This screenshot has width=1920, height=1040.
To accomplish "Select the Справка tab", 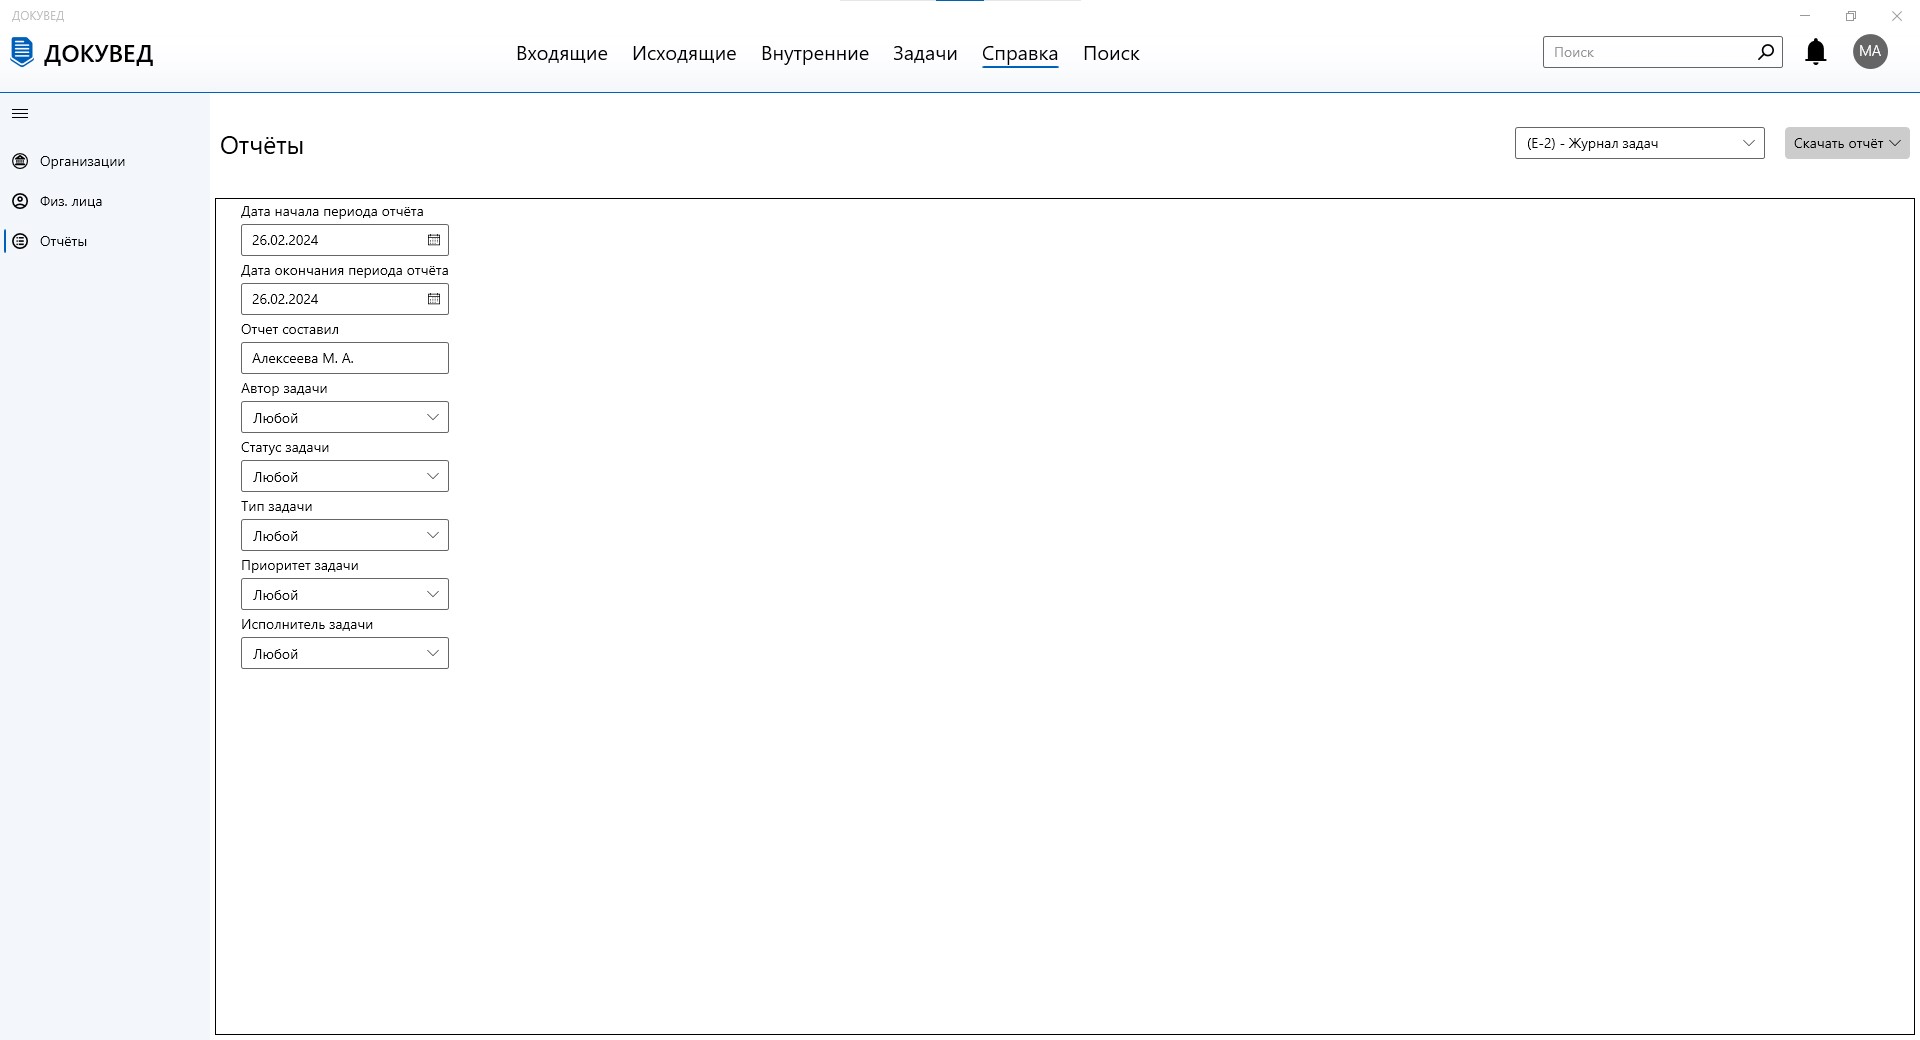I will (x=1020, y=54).
